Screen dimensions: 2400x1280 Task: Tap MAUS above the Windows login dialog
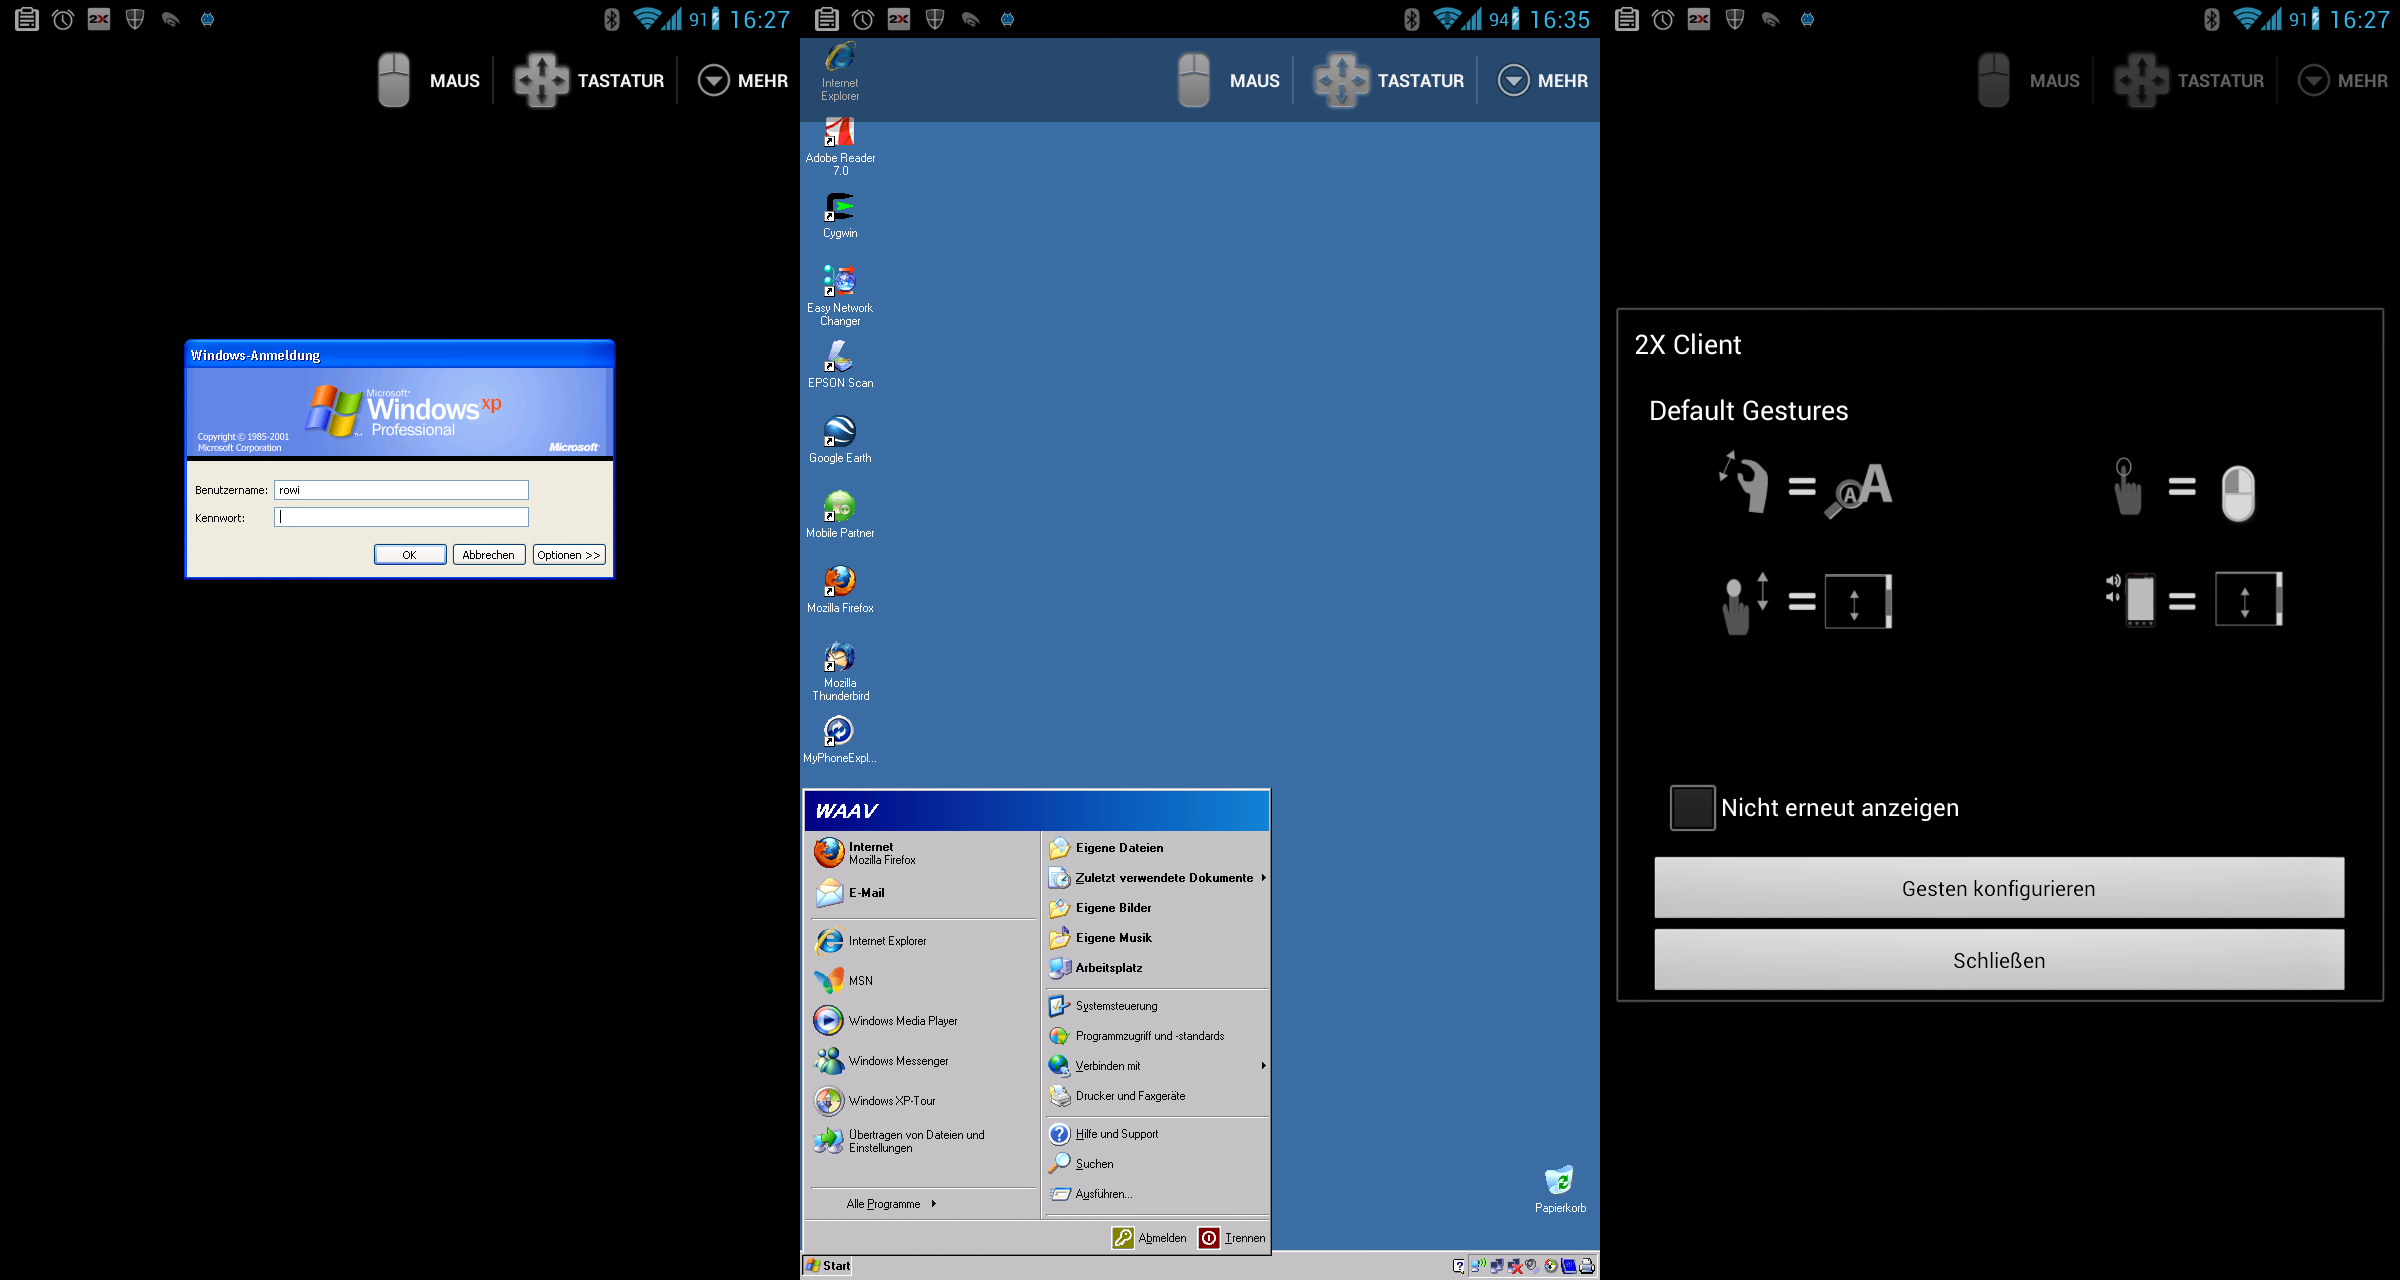[428, 80]
